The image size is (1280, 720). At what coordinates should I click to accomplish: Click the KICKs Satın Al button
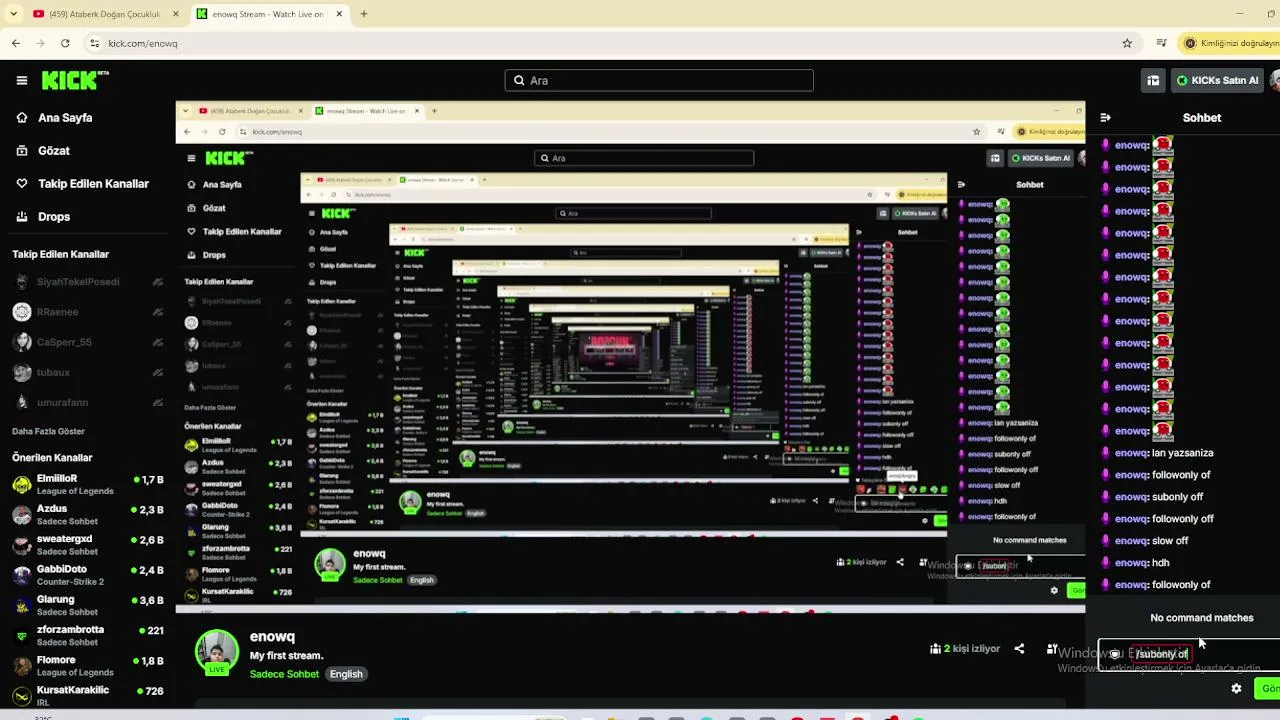(x=1217, y=81)
